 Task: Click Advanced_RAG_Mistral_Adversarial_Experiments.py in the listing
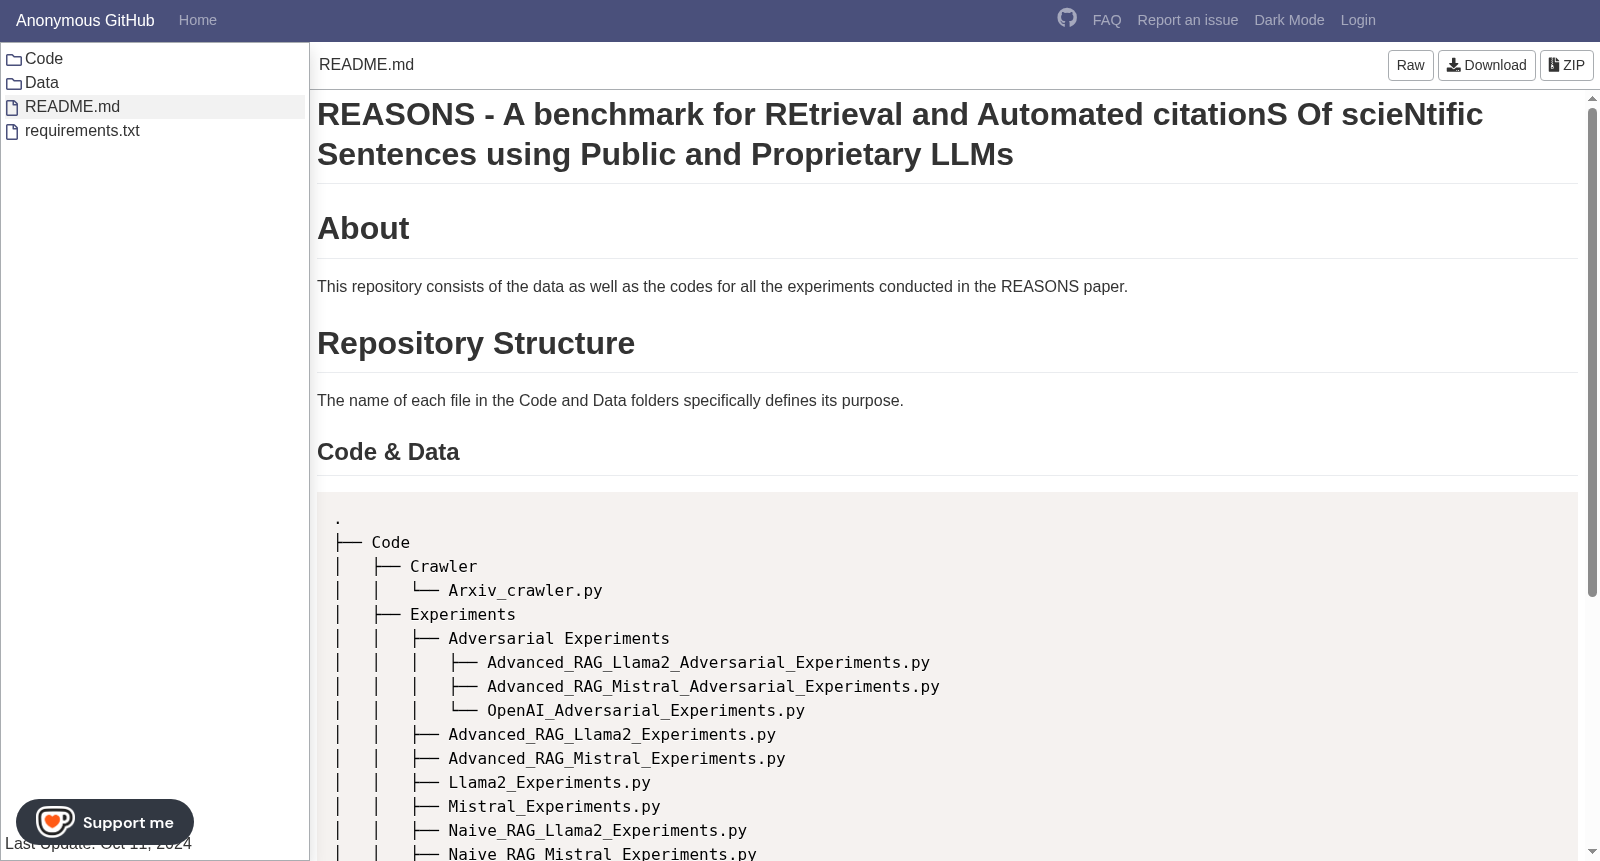click(x=713, y=686)
